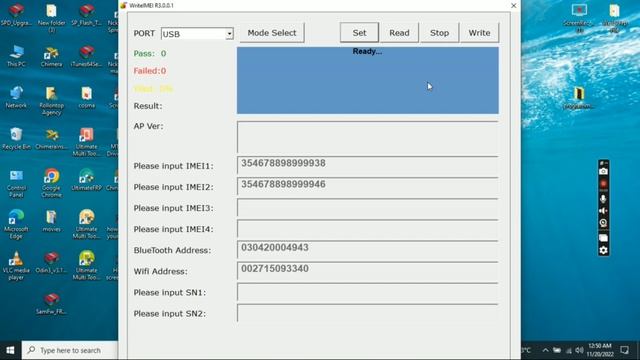This screenshot has width=640, height=360.
Task: Click the Pass: 0 counter text
Action: [x=150, y=53]
